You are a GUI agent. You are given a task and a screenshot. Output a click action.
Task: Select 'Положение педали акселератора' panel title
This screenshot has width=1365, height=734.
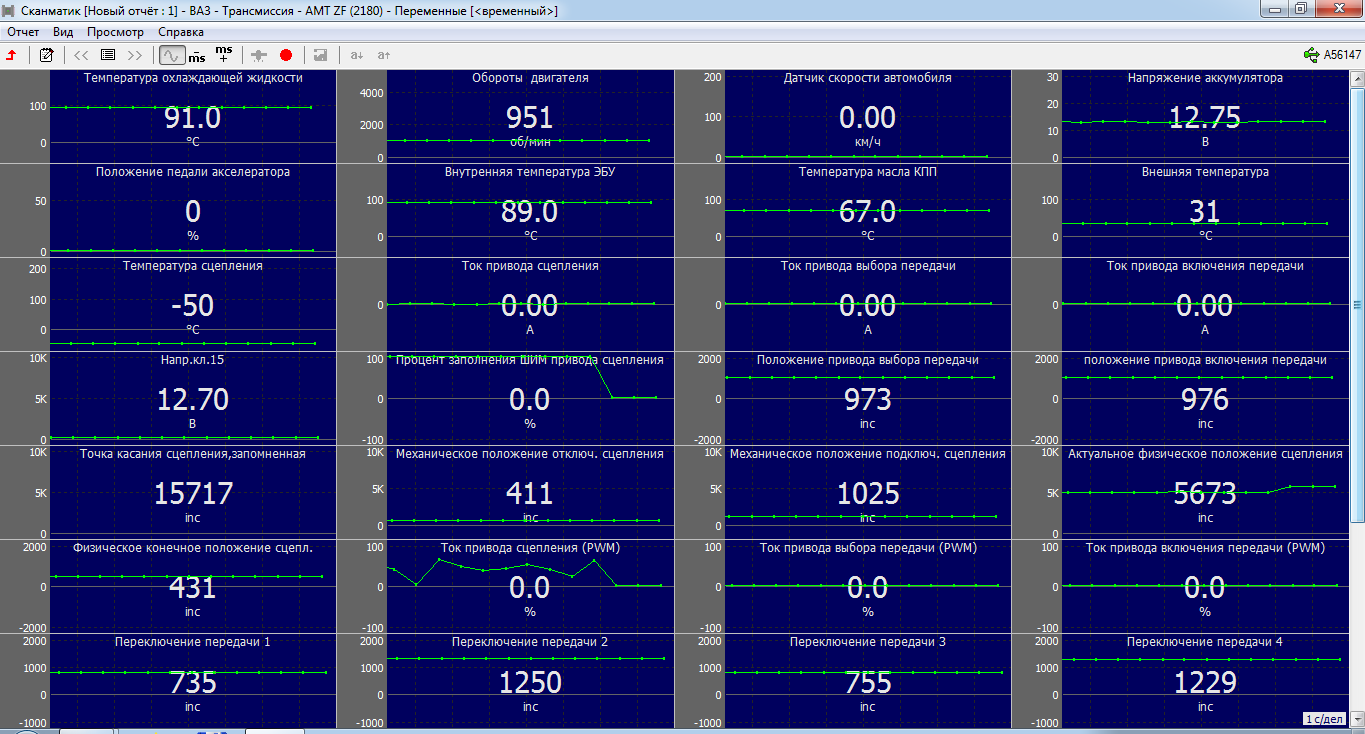coord(193,172)
